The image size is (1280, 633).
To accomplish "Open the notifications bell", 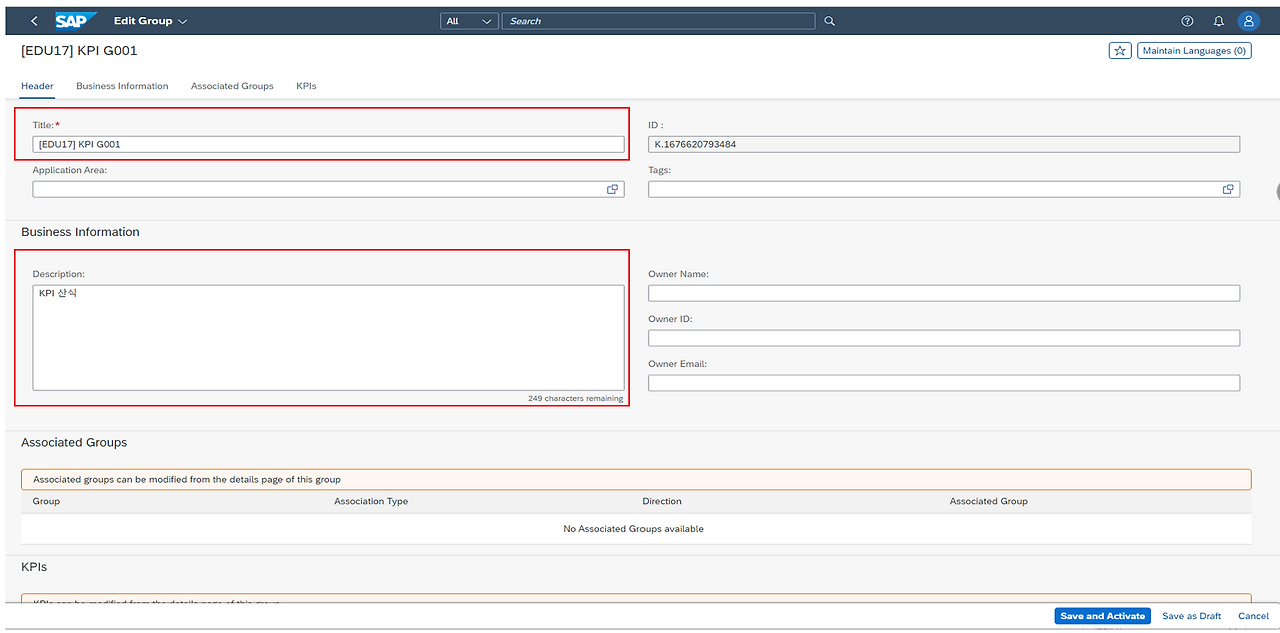I will (1217, 20).
